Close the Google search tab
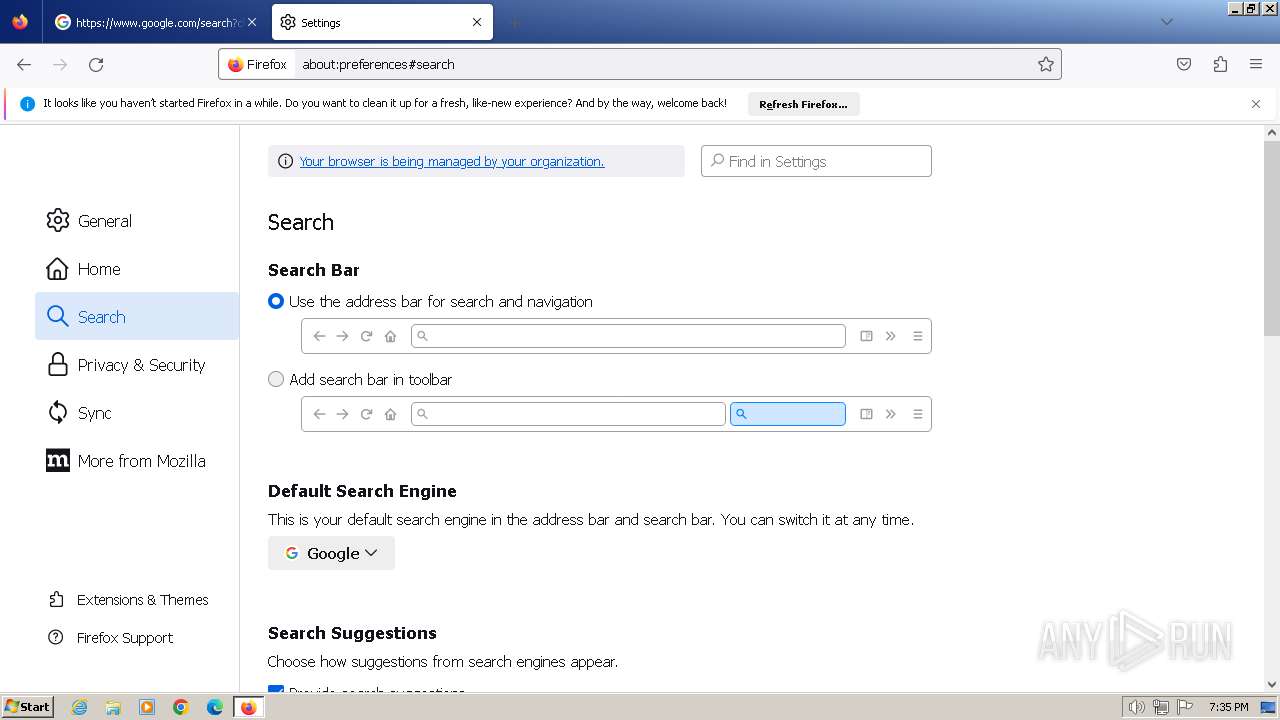The width and height of the screenshot is (1280, 720). pyautogui.click(x=251, y=22)
